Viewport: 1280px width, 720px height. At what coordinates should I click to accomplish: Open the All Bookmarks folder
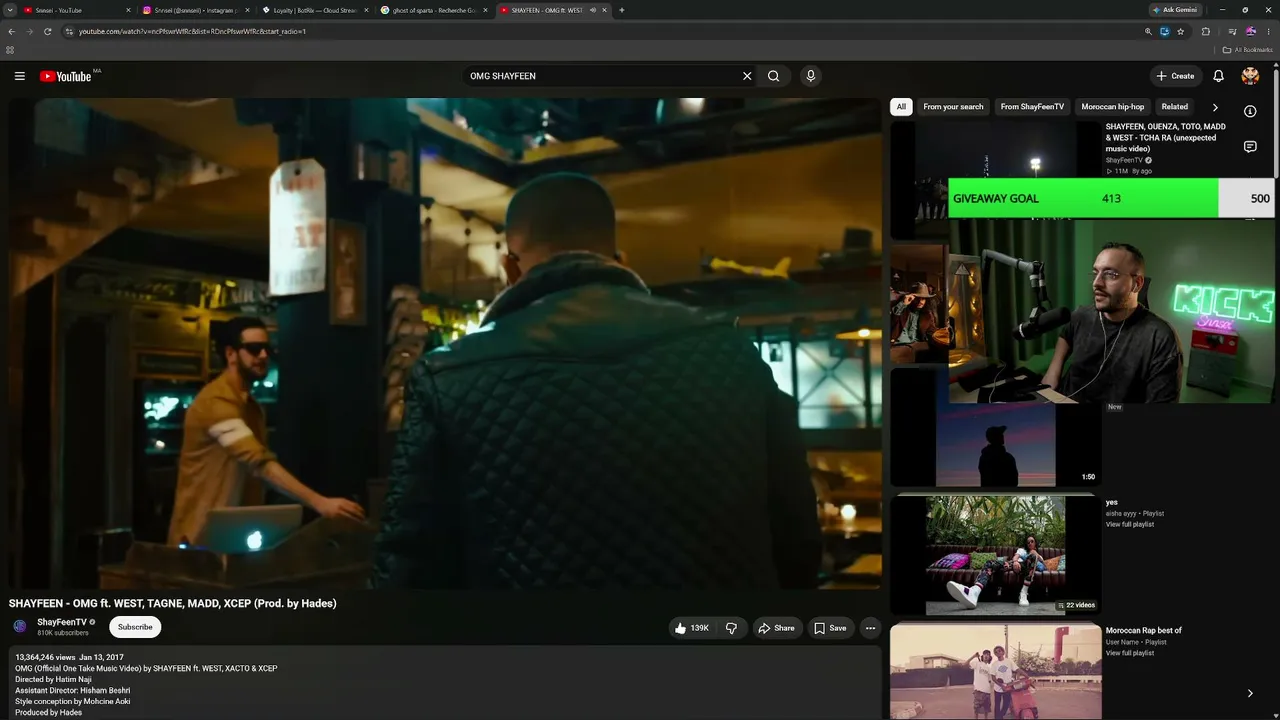pos(1247,49)
